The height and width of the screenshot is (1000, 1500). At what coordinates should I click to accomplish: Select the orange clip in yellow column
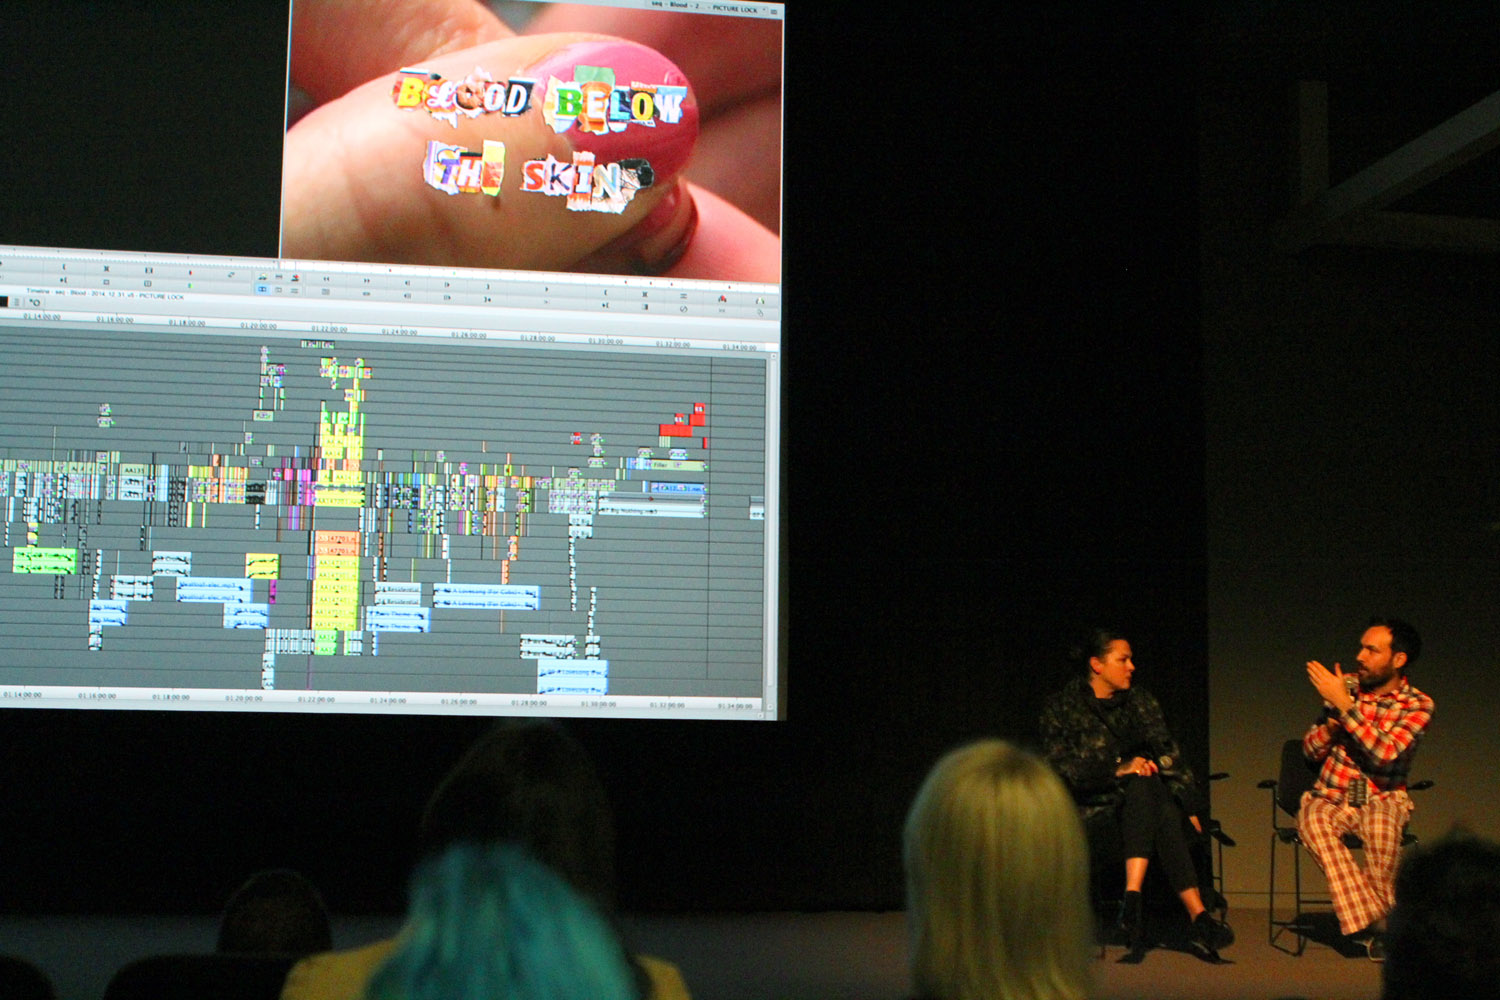[x=337, y=544]
